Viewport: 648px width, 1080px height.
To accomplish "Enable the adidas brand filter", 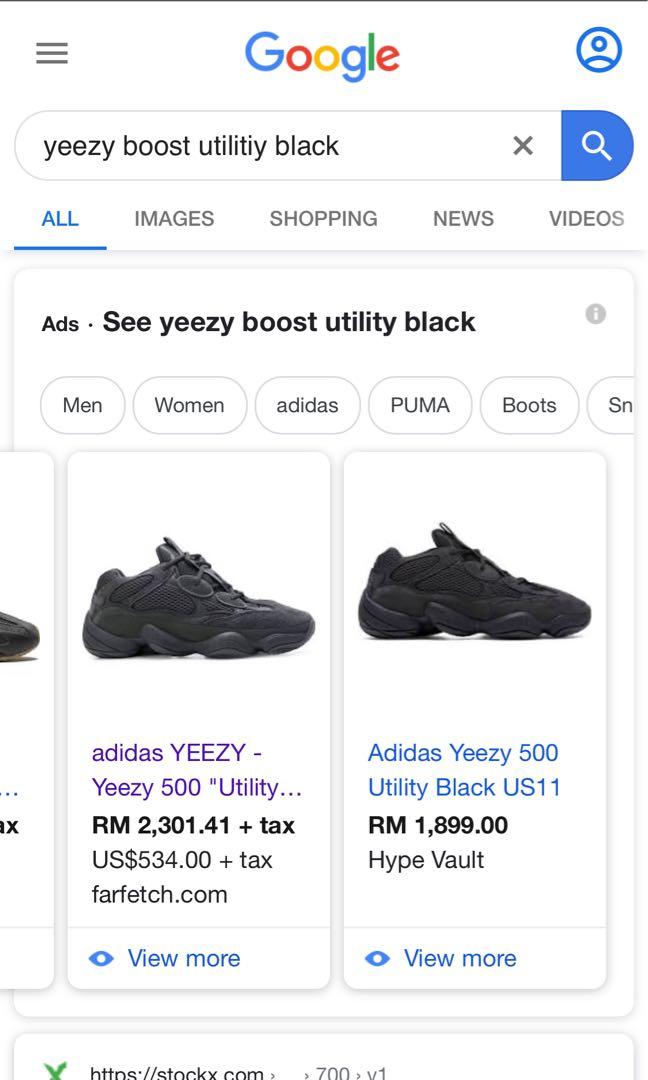I will coord(305,405).
